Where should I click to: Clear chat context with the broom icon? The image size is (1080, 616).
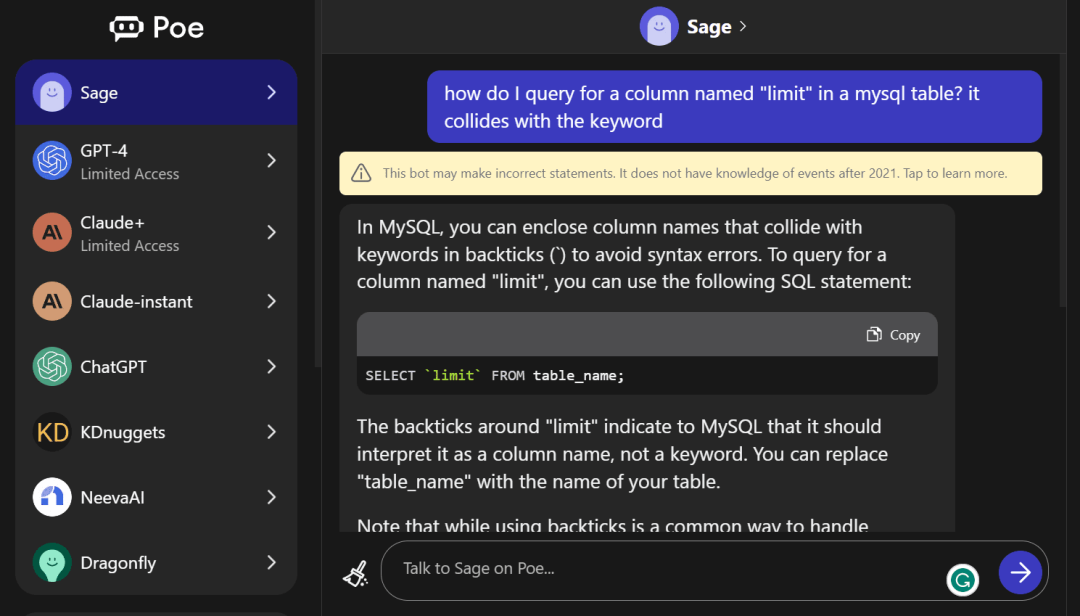355,572
